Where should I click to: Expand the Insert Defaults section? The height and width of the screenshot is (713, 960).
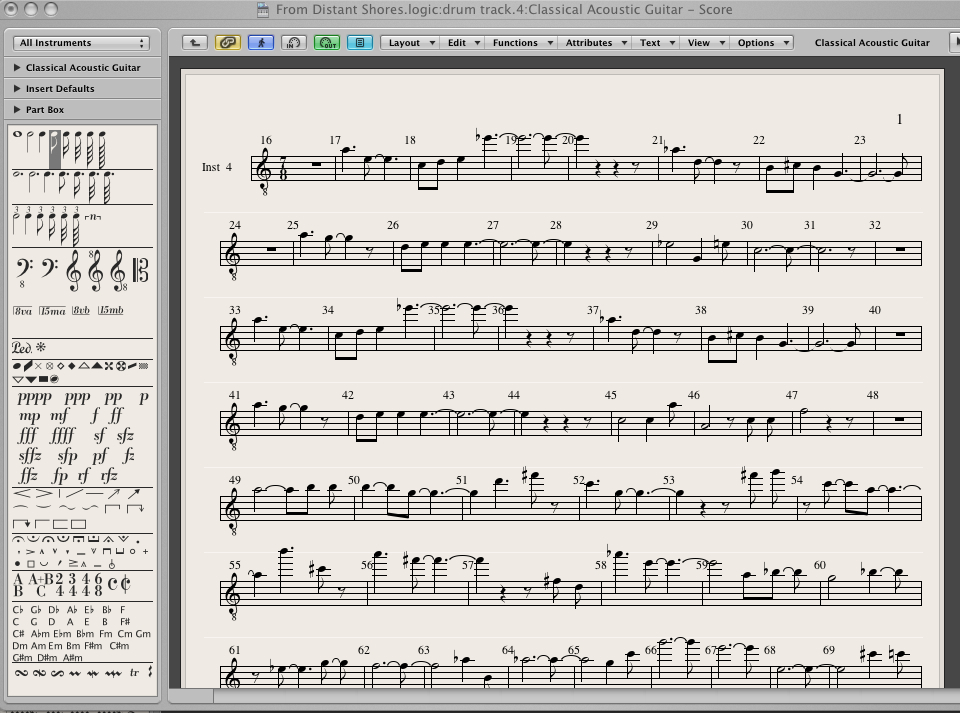click(82, 89)
